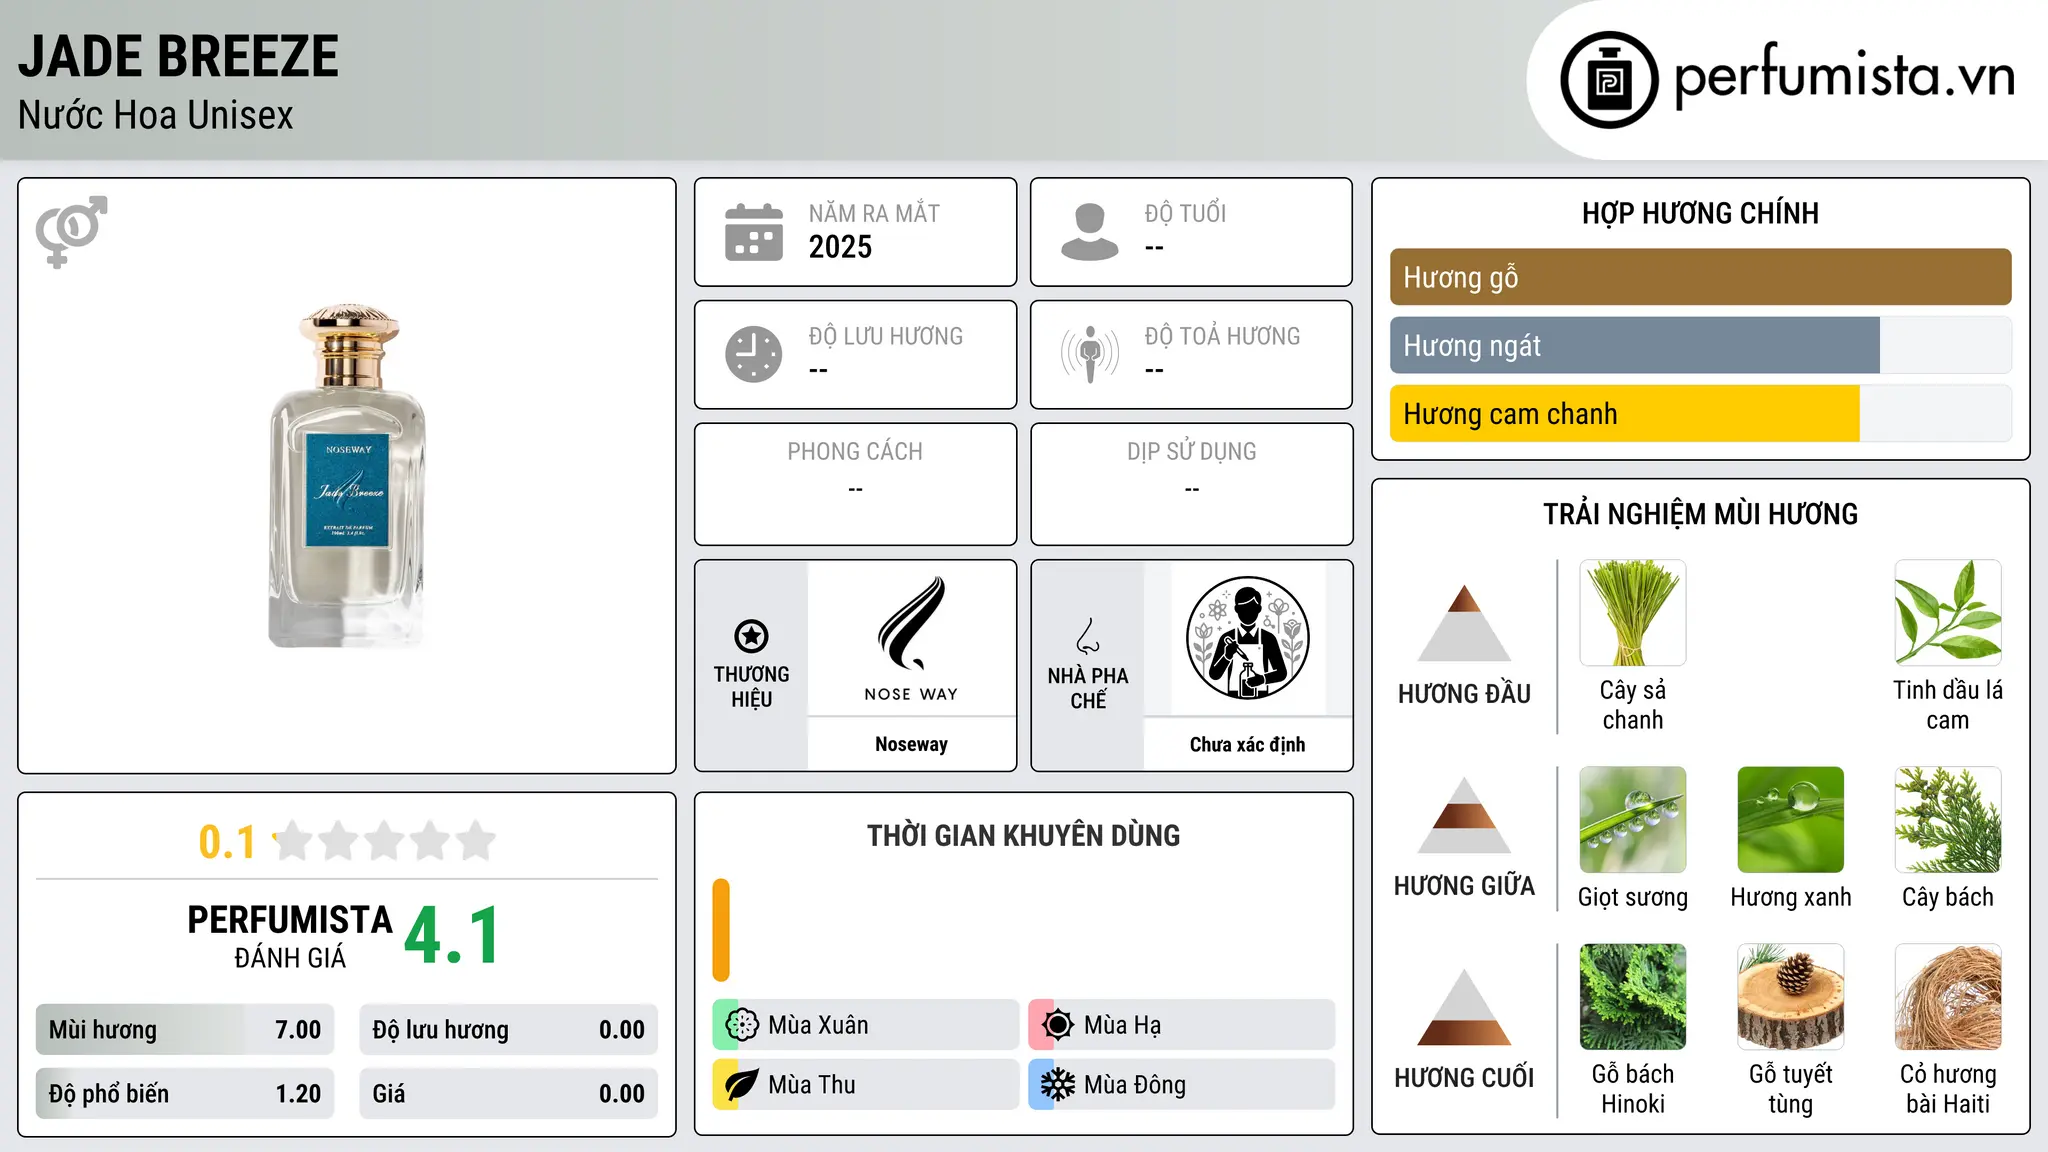
Task: Click the Hương đầu pyramid icon
Action: [1464, 623]
